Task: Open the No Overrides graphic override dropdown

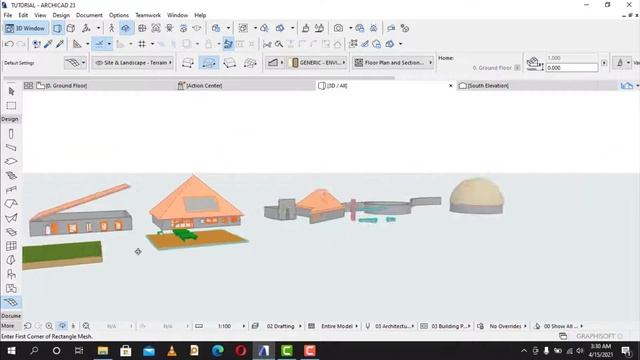Action: pyautogui.click(x=508, y=326)
